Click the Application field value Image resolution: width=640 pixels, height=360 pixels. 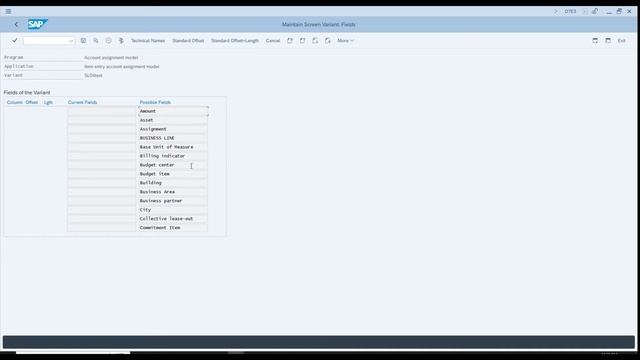point(122,67)
